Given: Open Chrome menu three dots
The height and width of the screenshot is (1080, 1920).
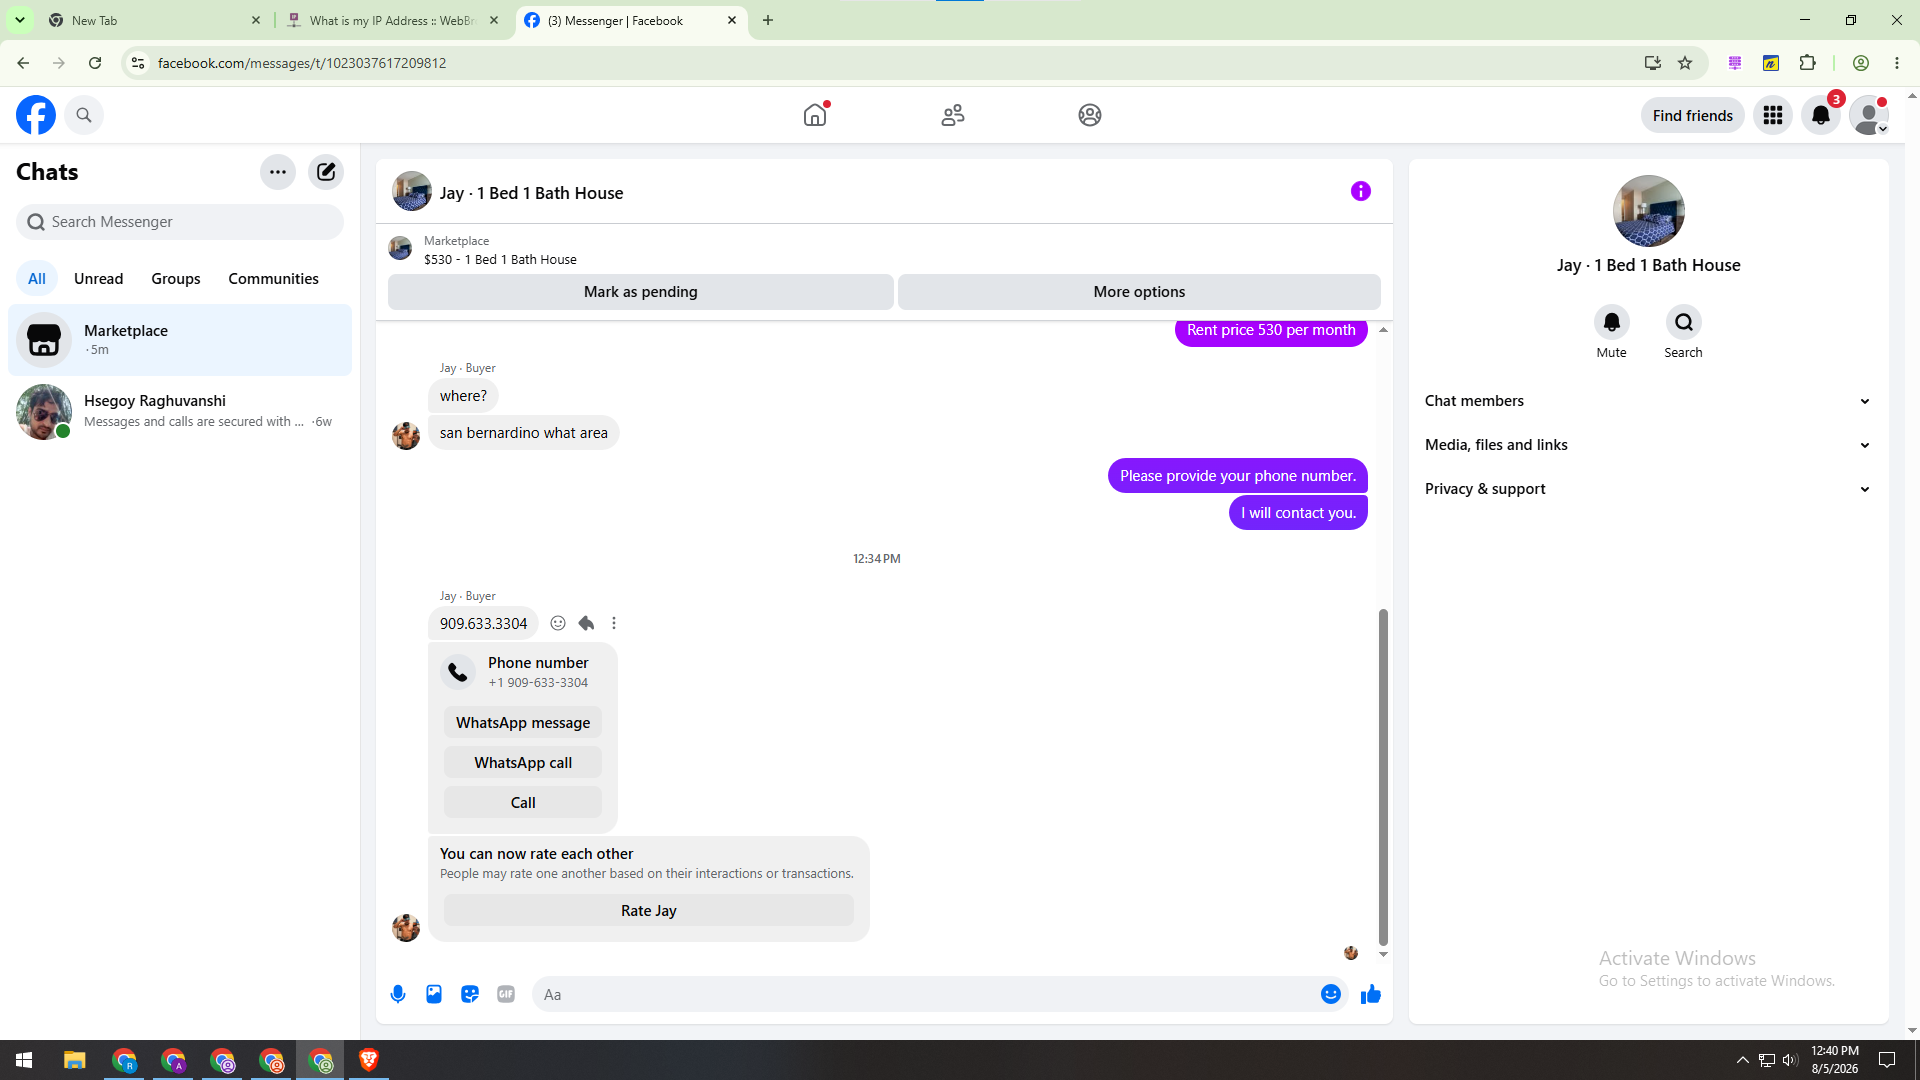Looking at the screenshot, I should point(1897,63).
